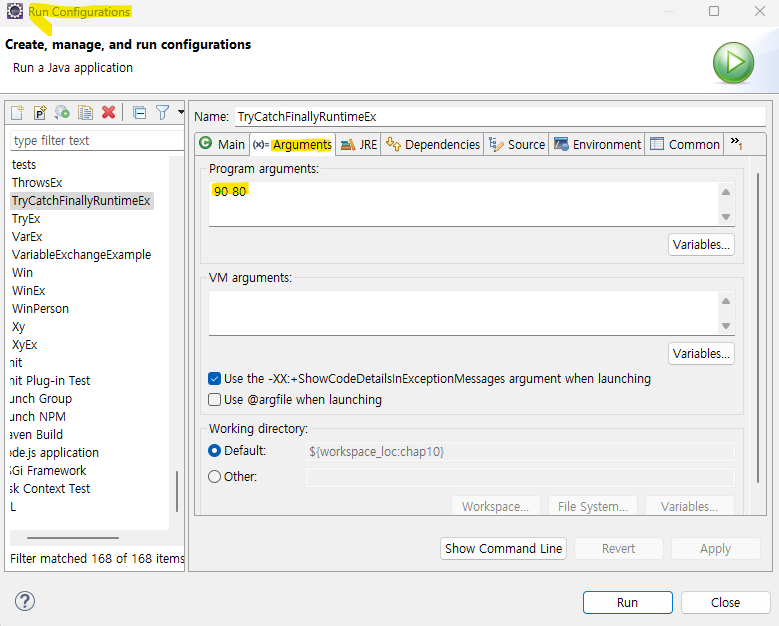This screenshot has width=779, height=626.
Task: Click the new prototype configuration icon
Action: [x=40, y=113]
